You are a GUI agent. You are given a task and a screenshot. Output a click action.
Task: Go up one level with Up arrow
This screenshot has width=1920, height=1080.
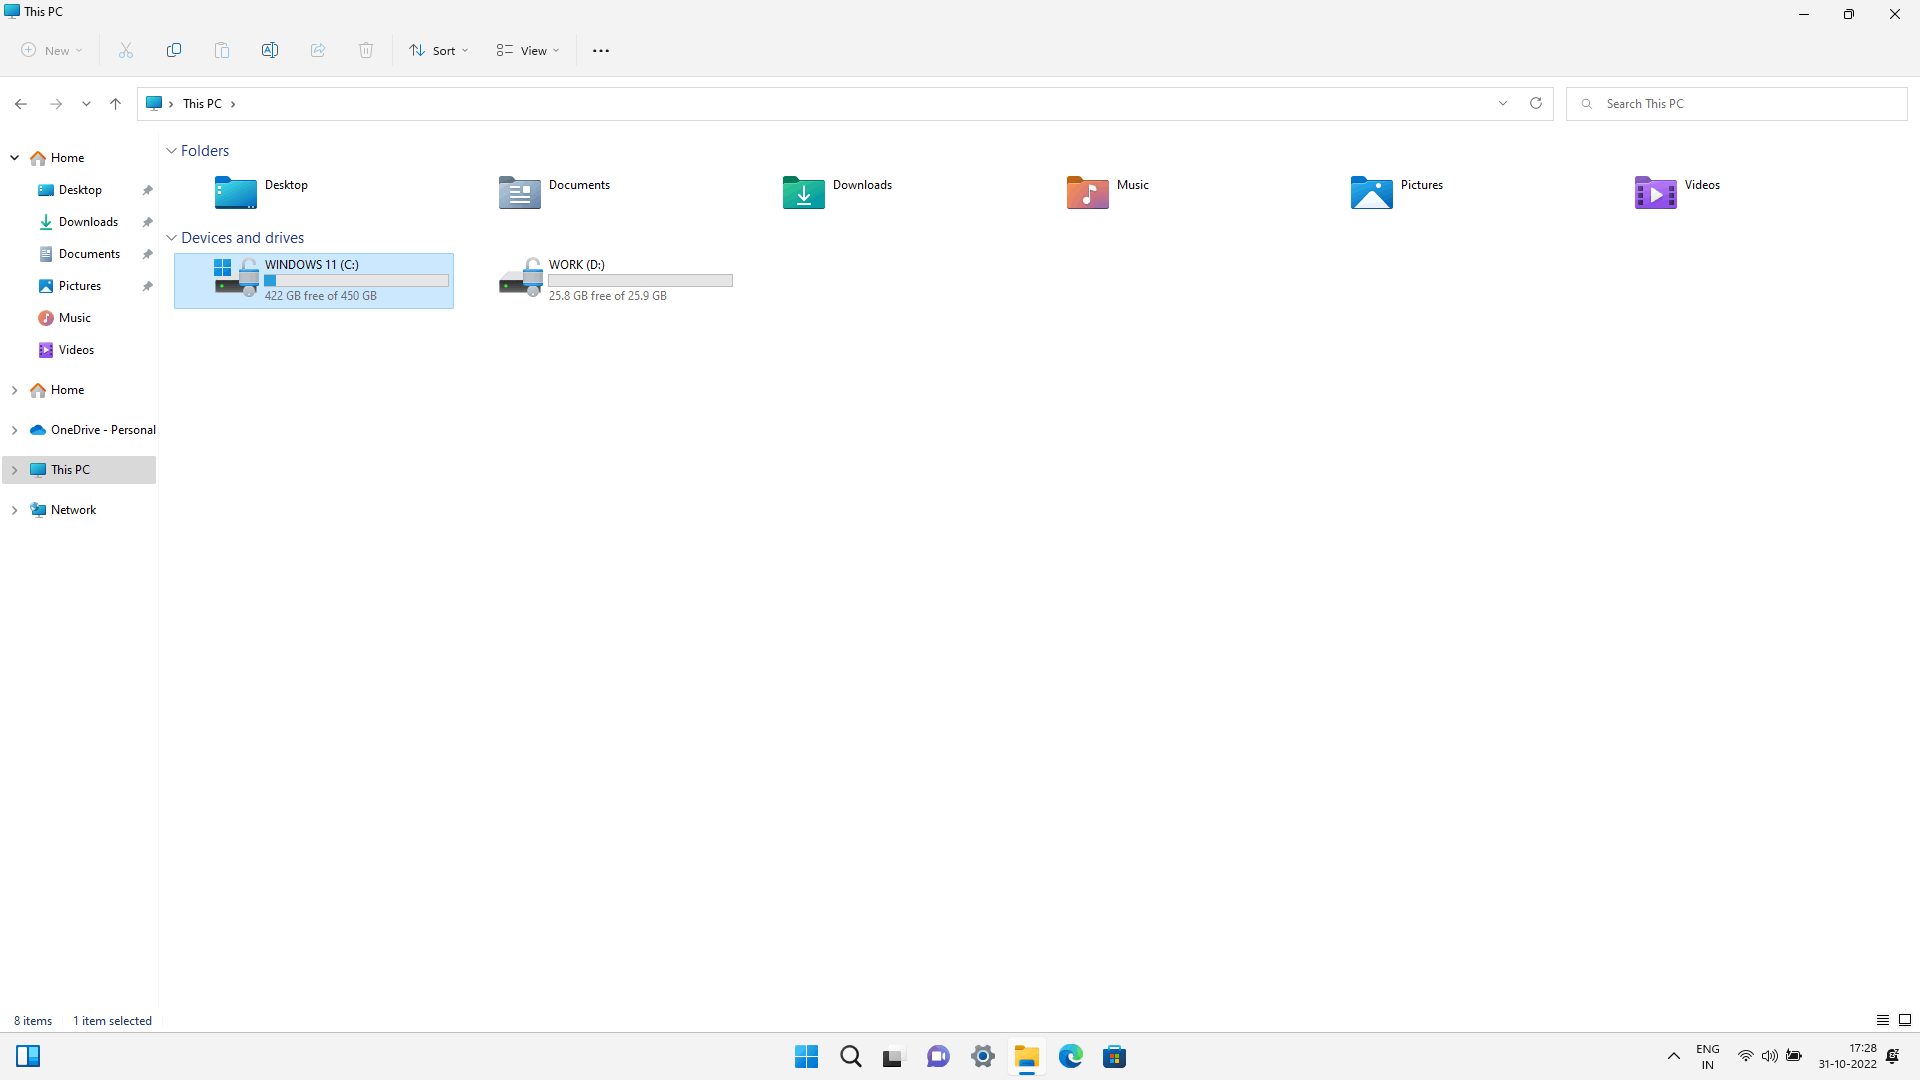[116, 103]
